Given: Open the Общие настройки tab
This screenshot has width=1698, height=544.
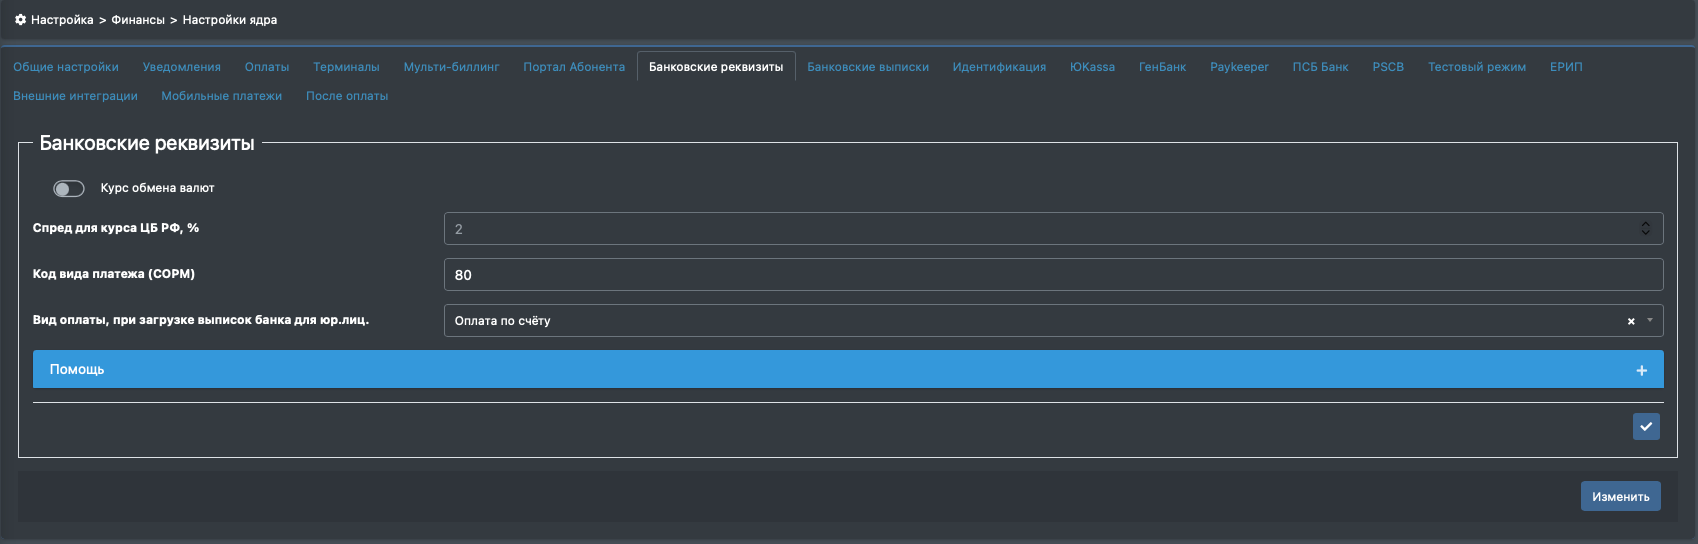Looking at the screenshot, I should tap(66, 67).
